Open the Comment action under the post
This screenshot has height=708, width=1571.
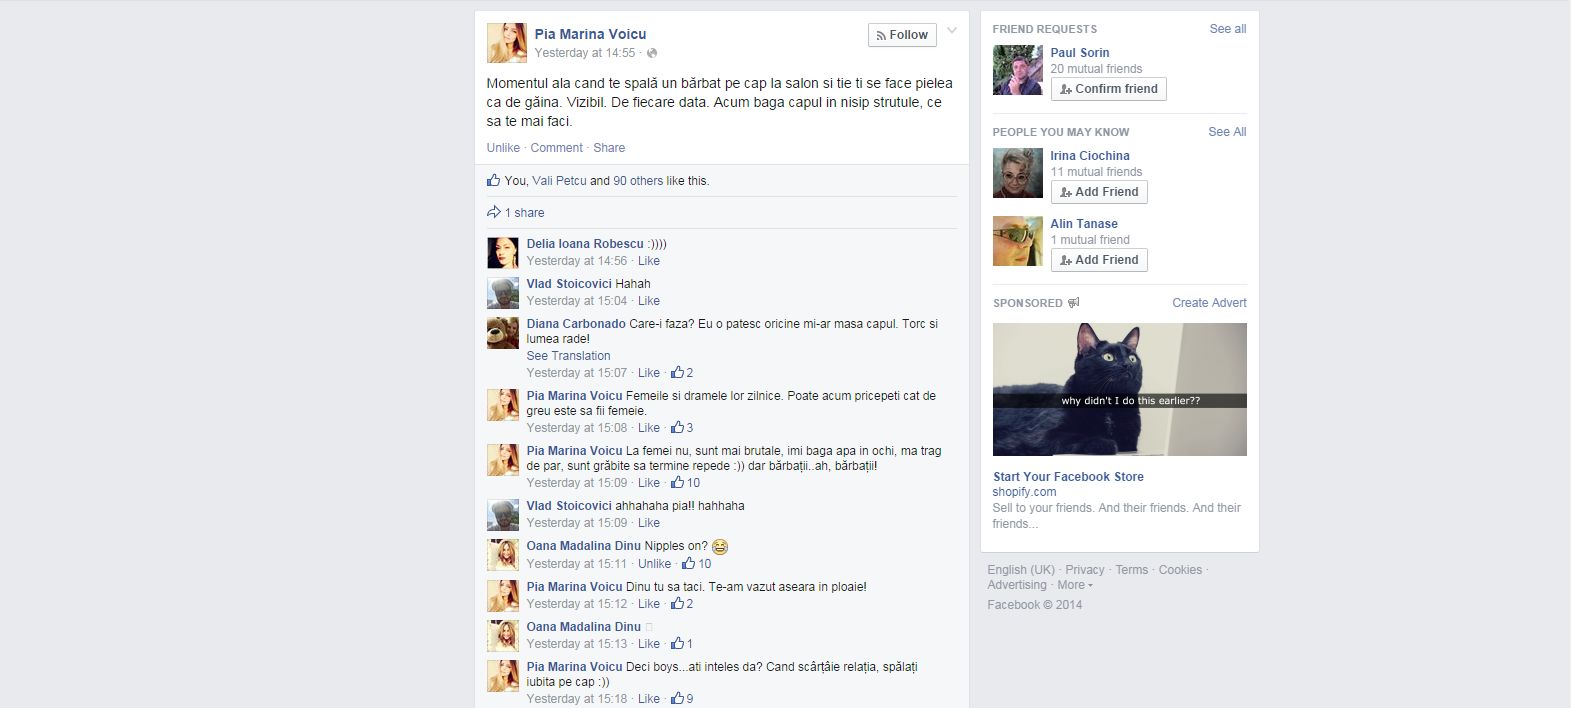click(x=556, y=148)
